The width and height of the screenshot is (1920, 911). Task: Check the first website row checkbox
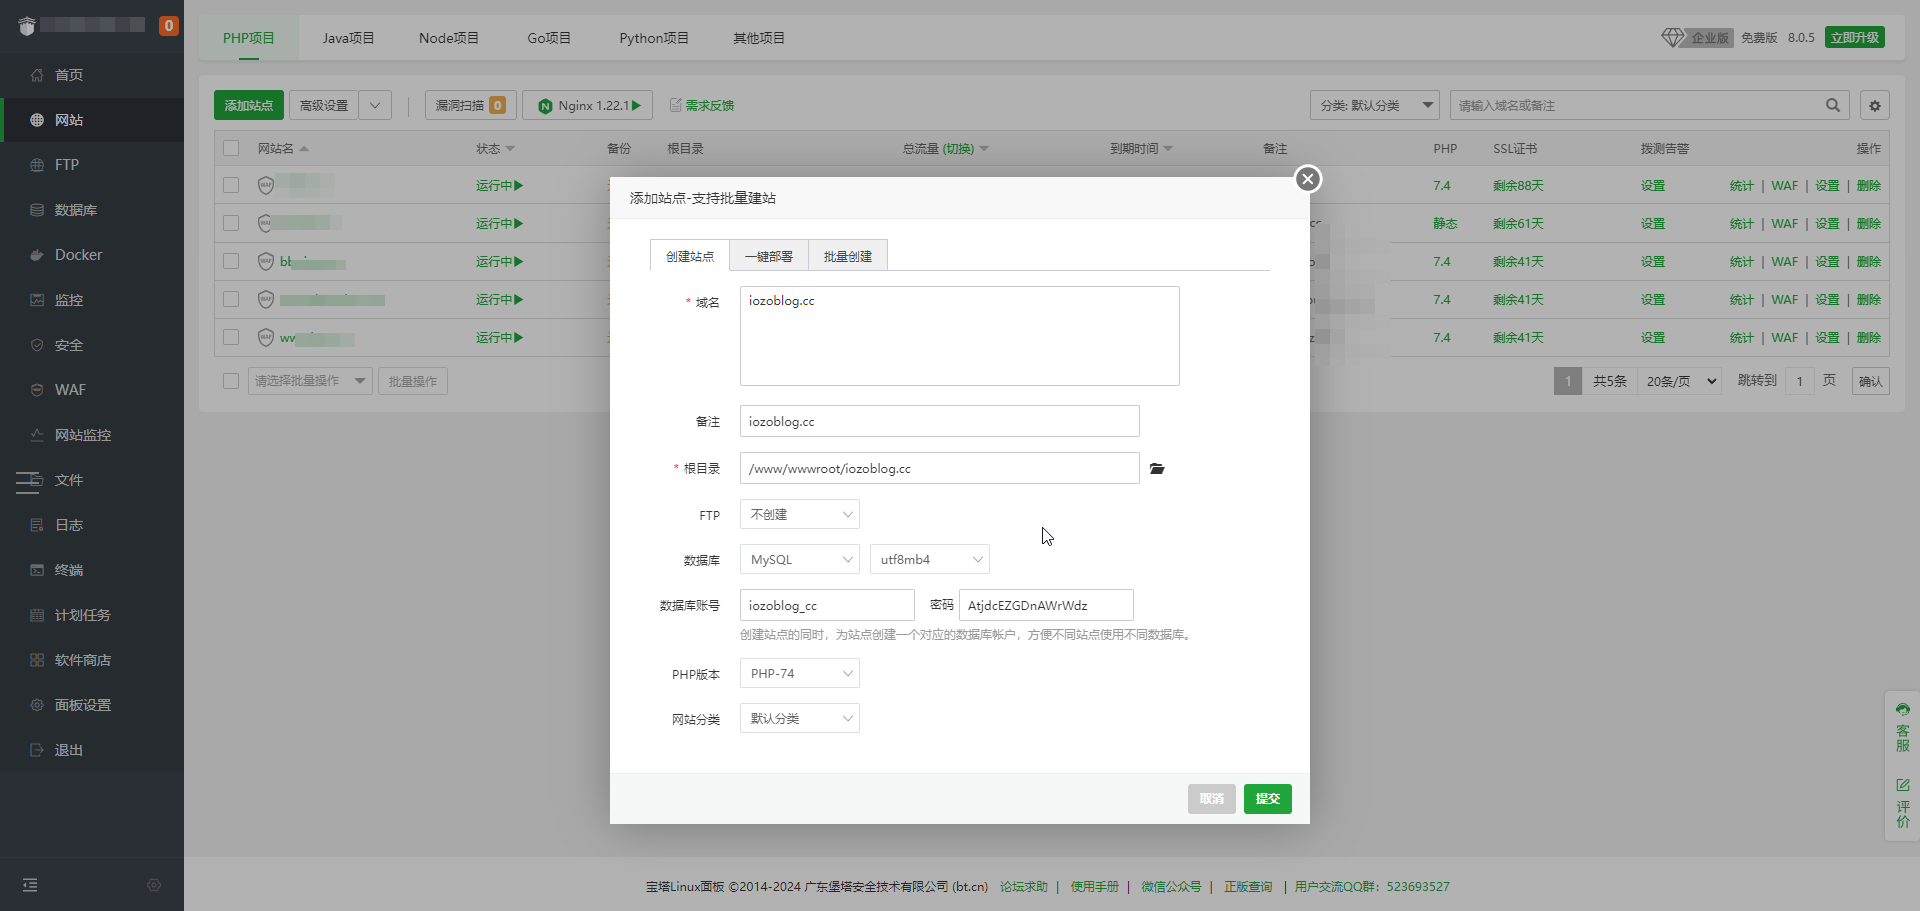231,186
